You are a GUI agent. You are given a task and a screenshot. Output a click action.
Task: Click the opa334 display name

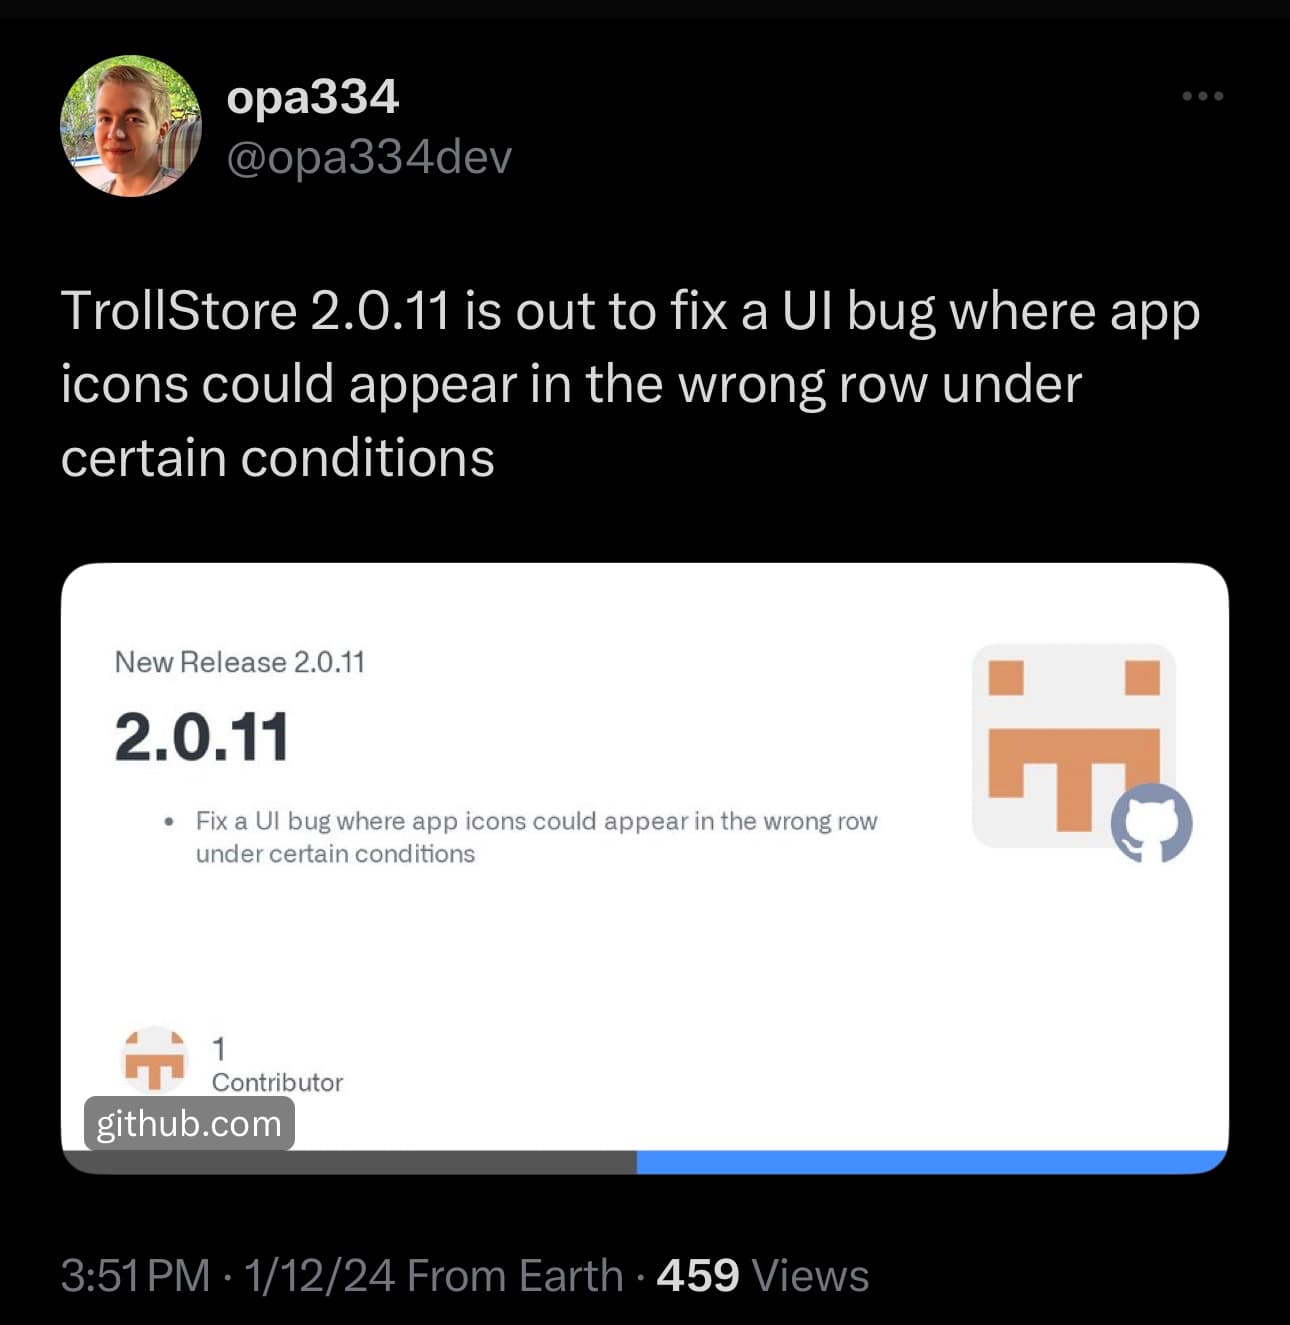(x=313, y=97)
